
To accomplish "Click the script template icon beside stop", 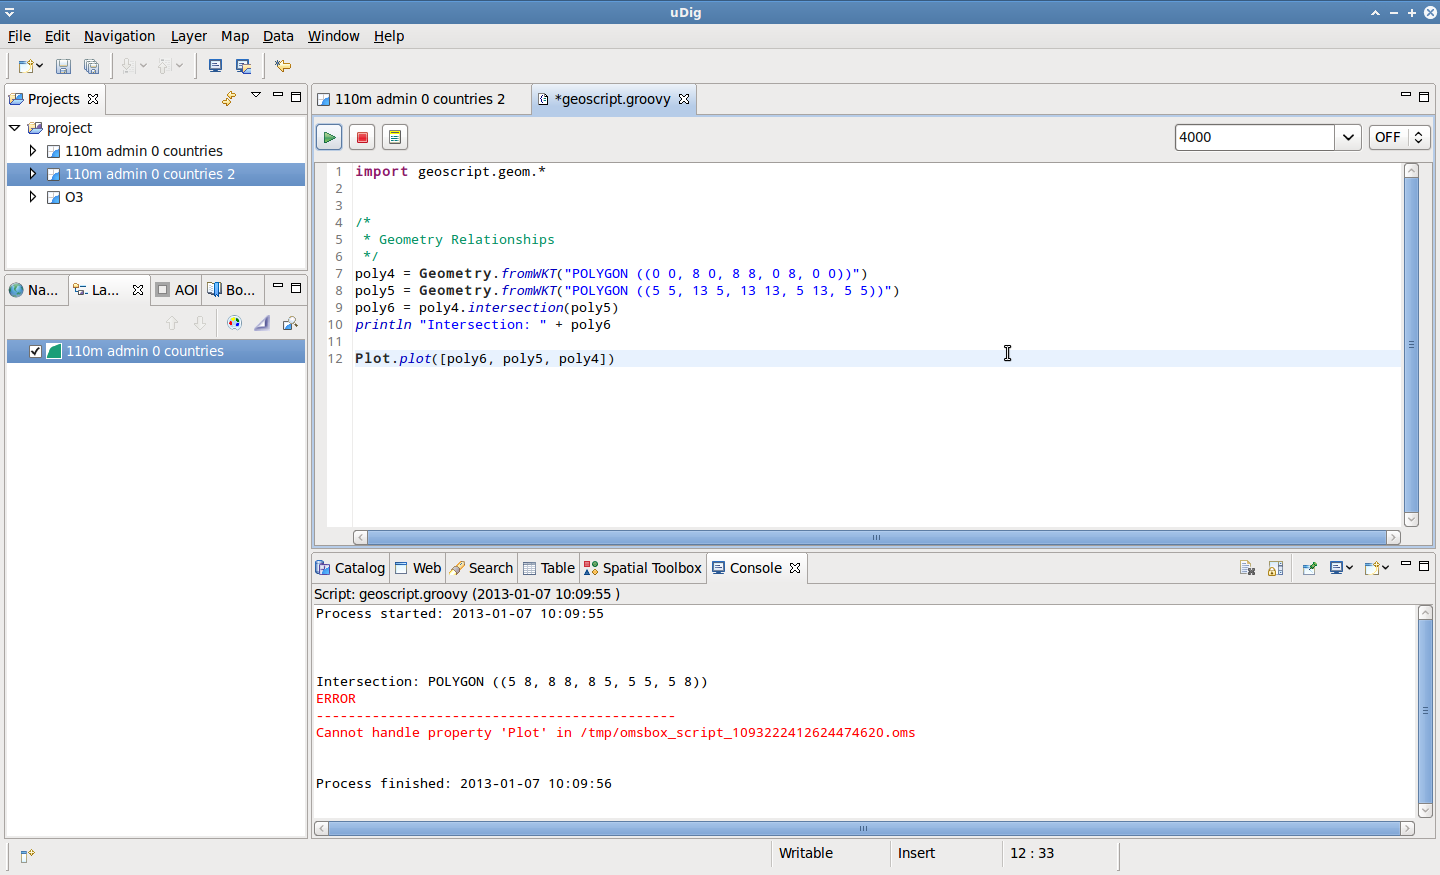I will [x=395, y=137].
